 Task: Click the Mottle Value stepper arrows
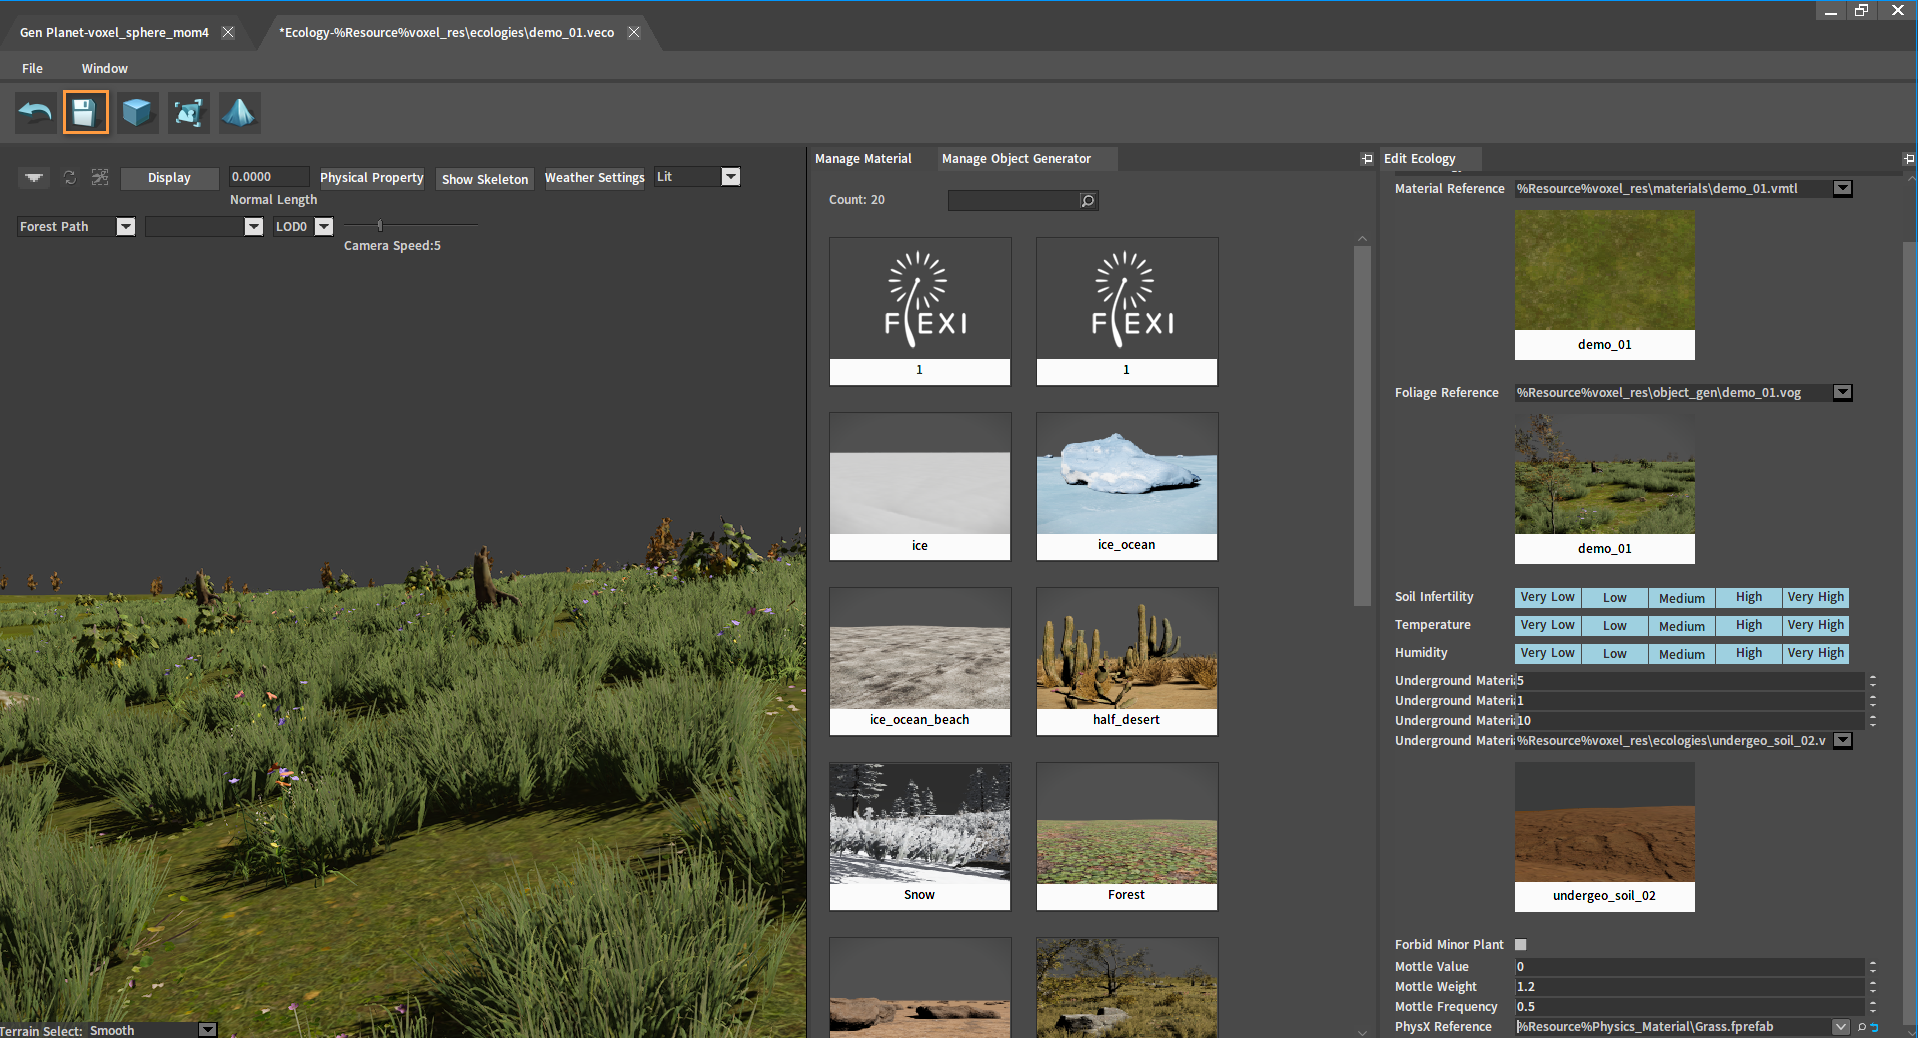[1872, 967]
